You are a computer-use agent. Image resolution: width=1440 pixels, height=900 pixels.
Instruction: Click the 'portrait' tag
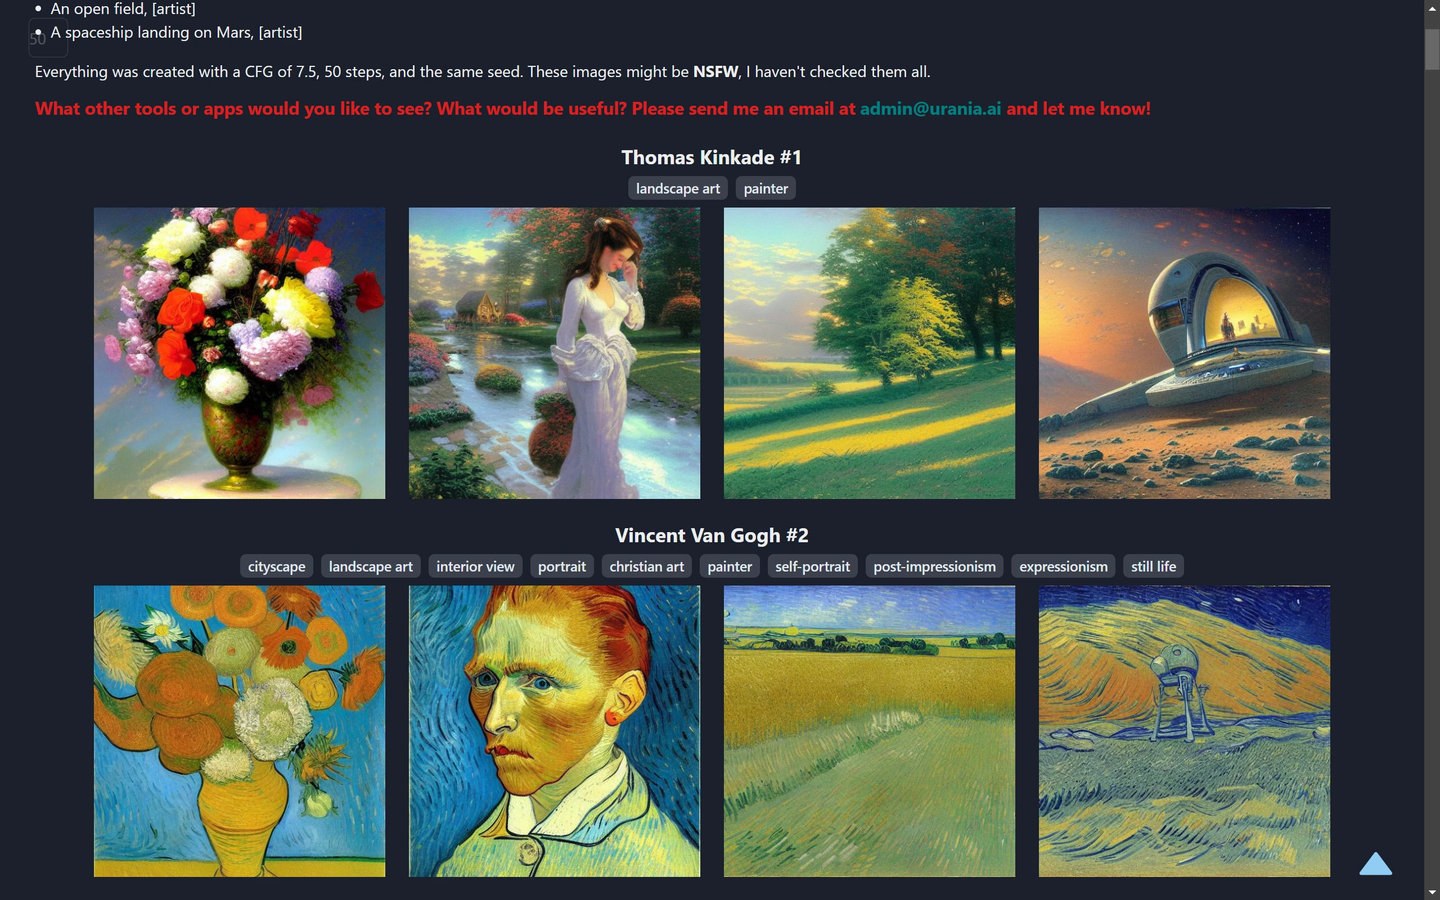(562, 566)
